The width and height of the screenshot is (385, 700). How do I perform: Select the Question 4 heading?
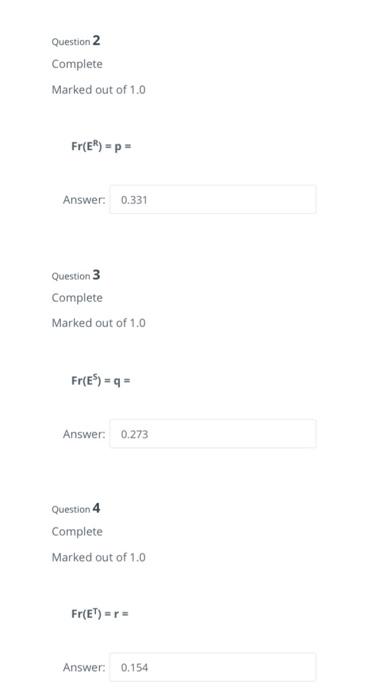click(76, 509)
